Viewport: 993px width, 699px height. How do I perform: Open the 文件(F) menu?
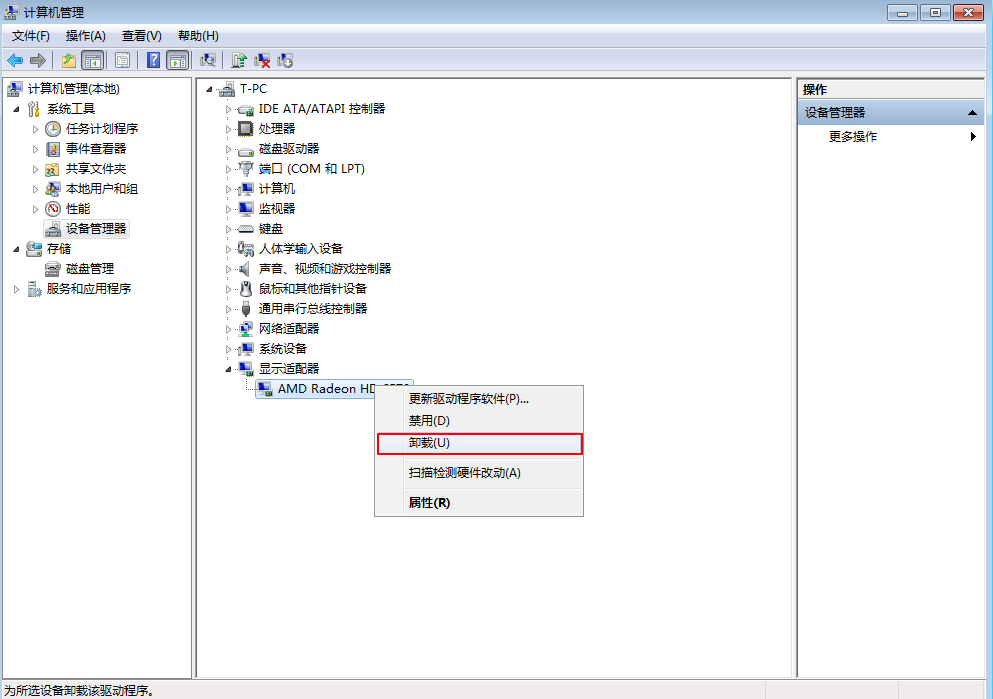pyautogui.click(x=30, y=36)
